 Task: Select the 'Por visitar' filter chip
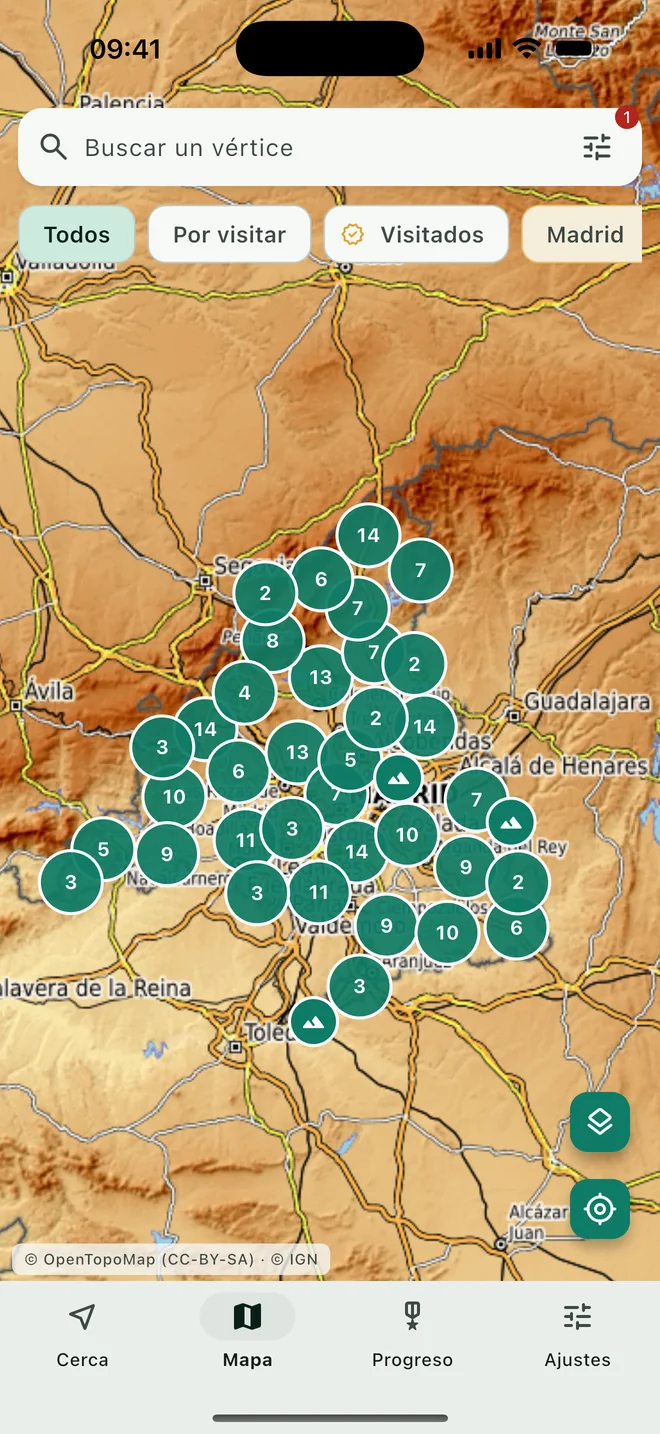click(230, 235)
